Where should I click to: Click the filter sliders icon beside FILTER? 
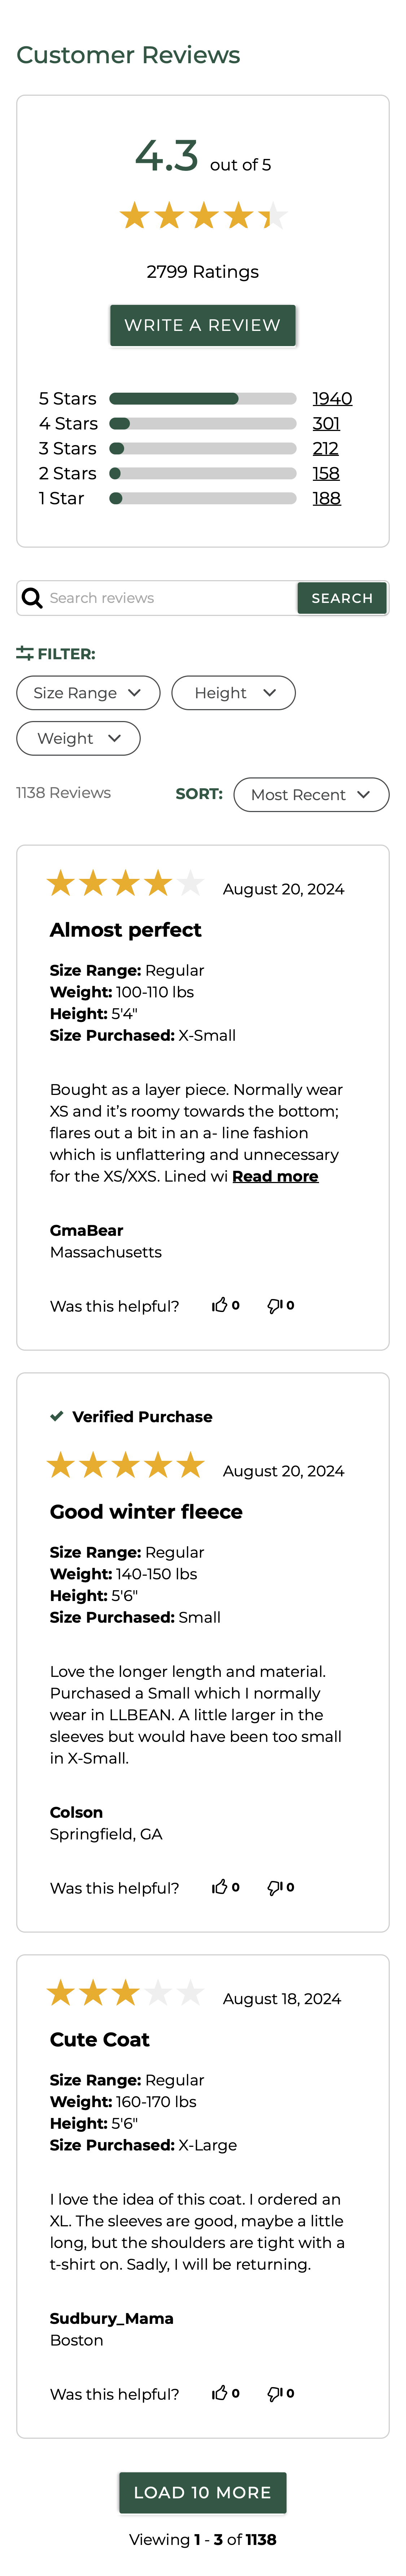click(24, 653)
